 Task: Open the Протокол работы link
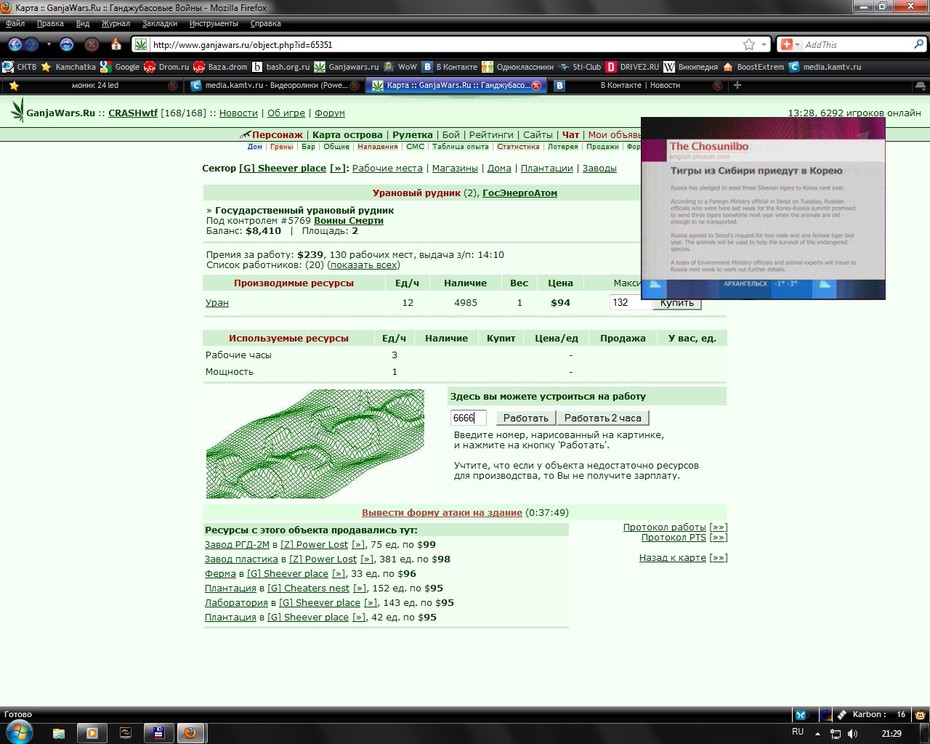(x=664, y=527)
